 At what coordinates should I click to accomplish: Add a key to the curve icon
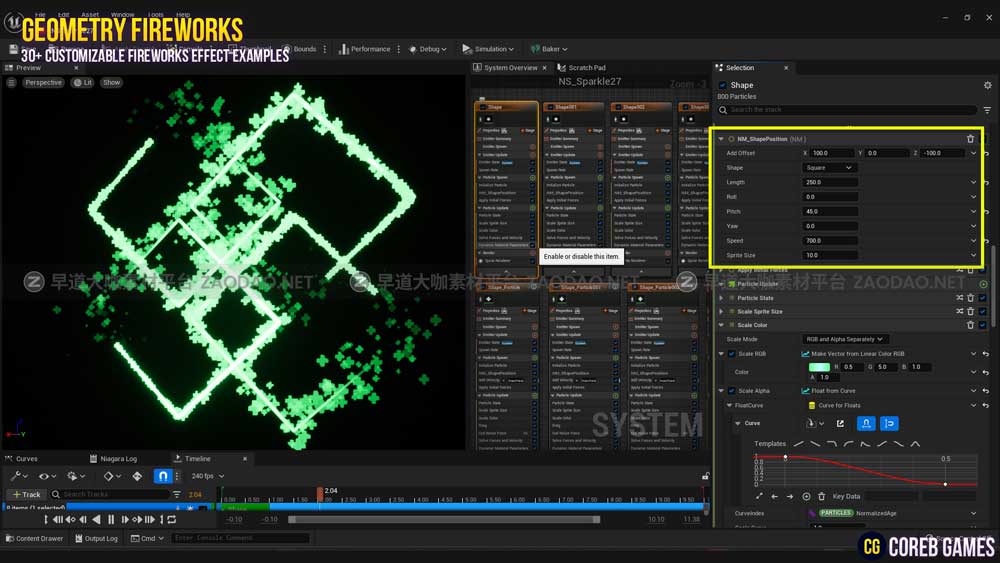click(806, 496)
